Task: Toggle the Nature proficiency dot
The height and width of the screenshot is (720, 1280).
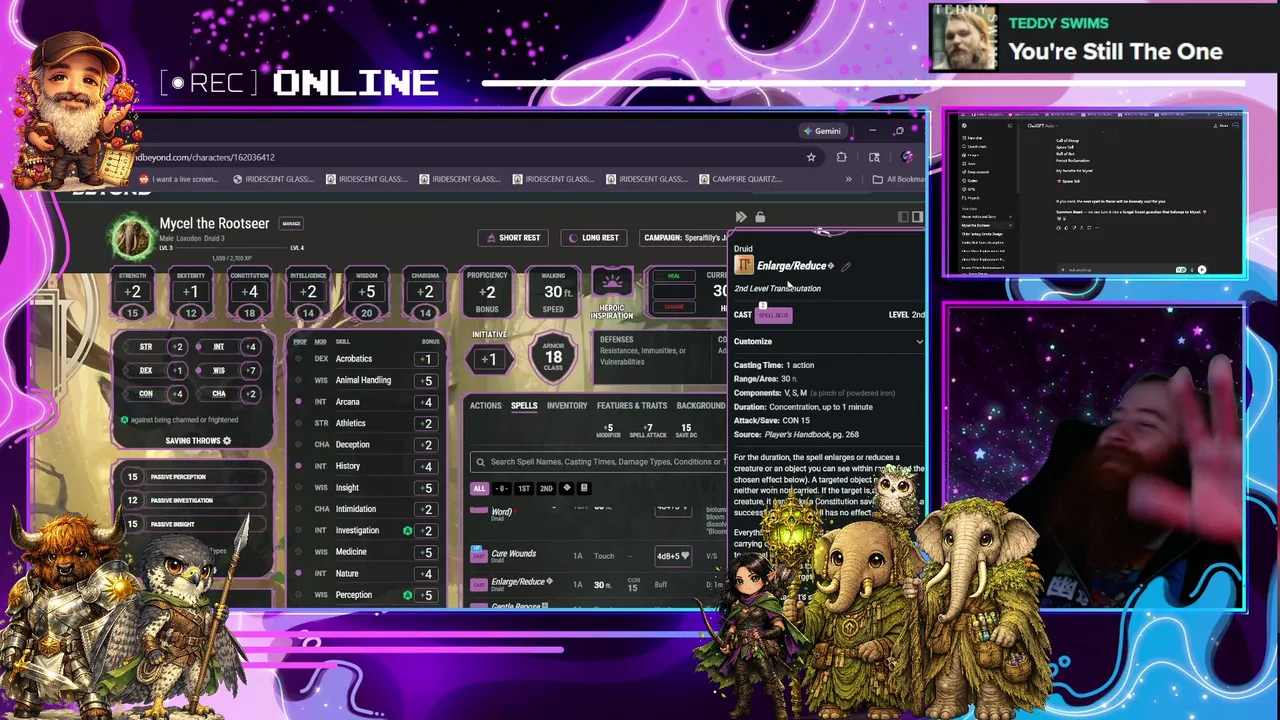Action: (x=298, y=574)
